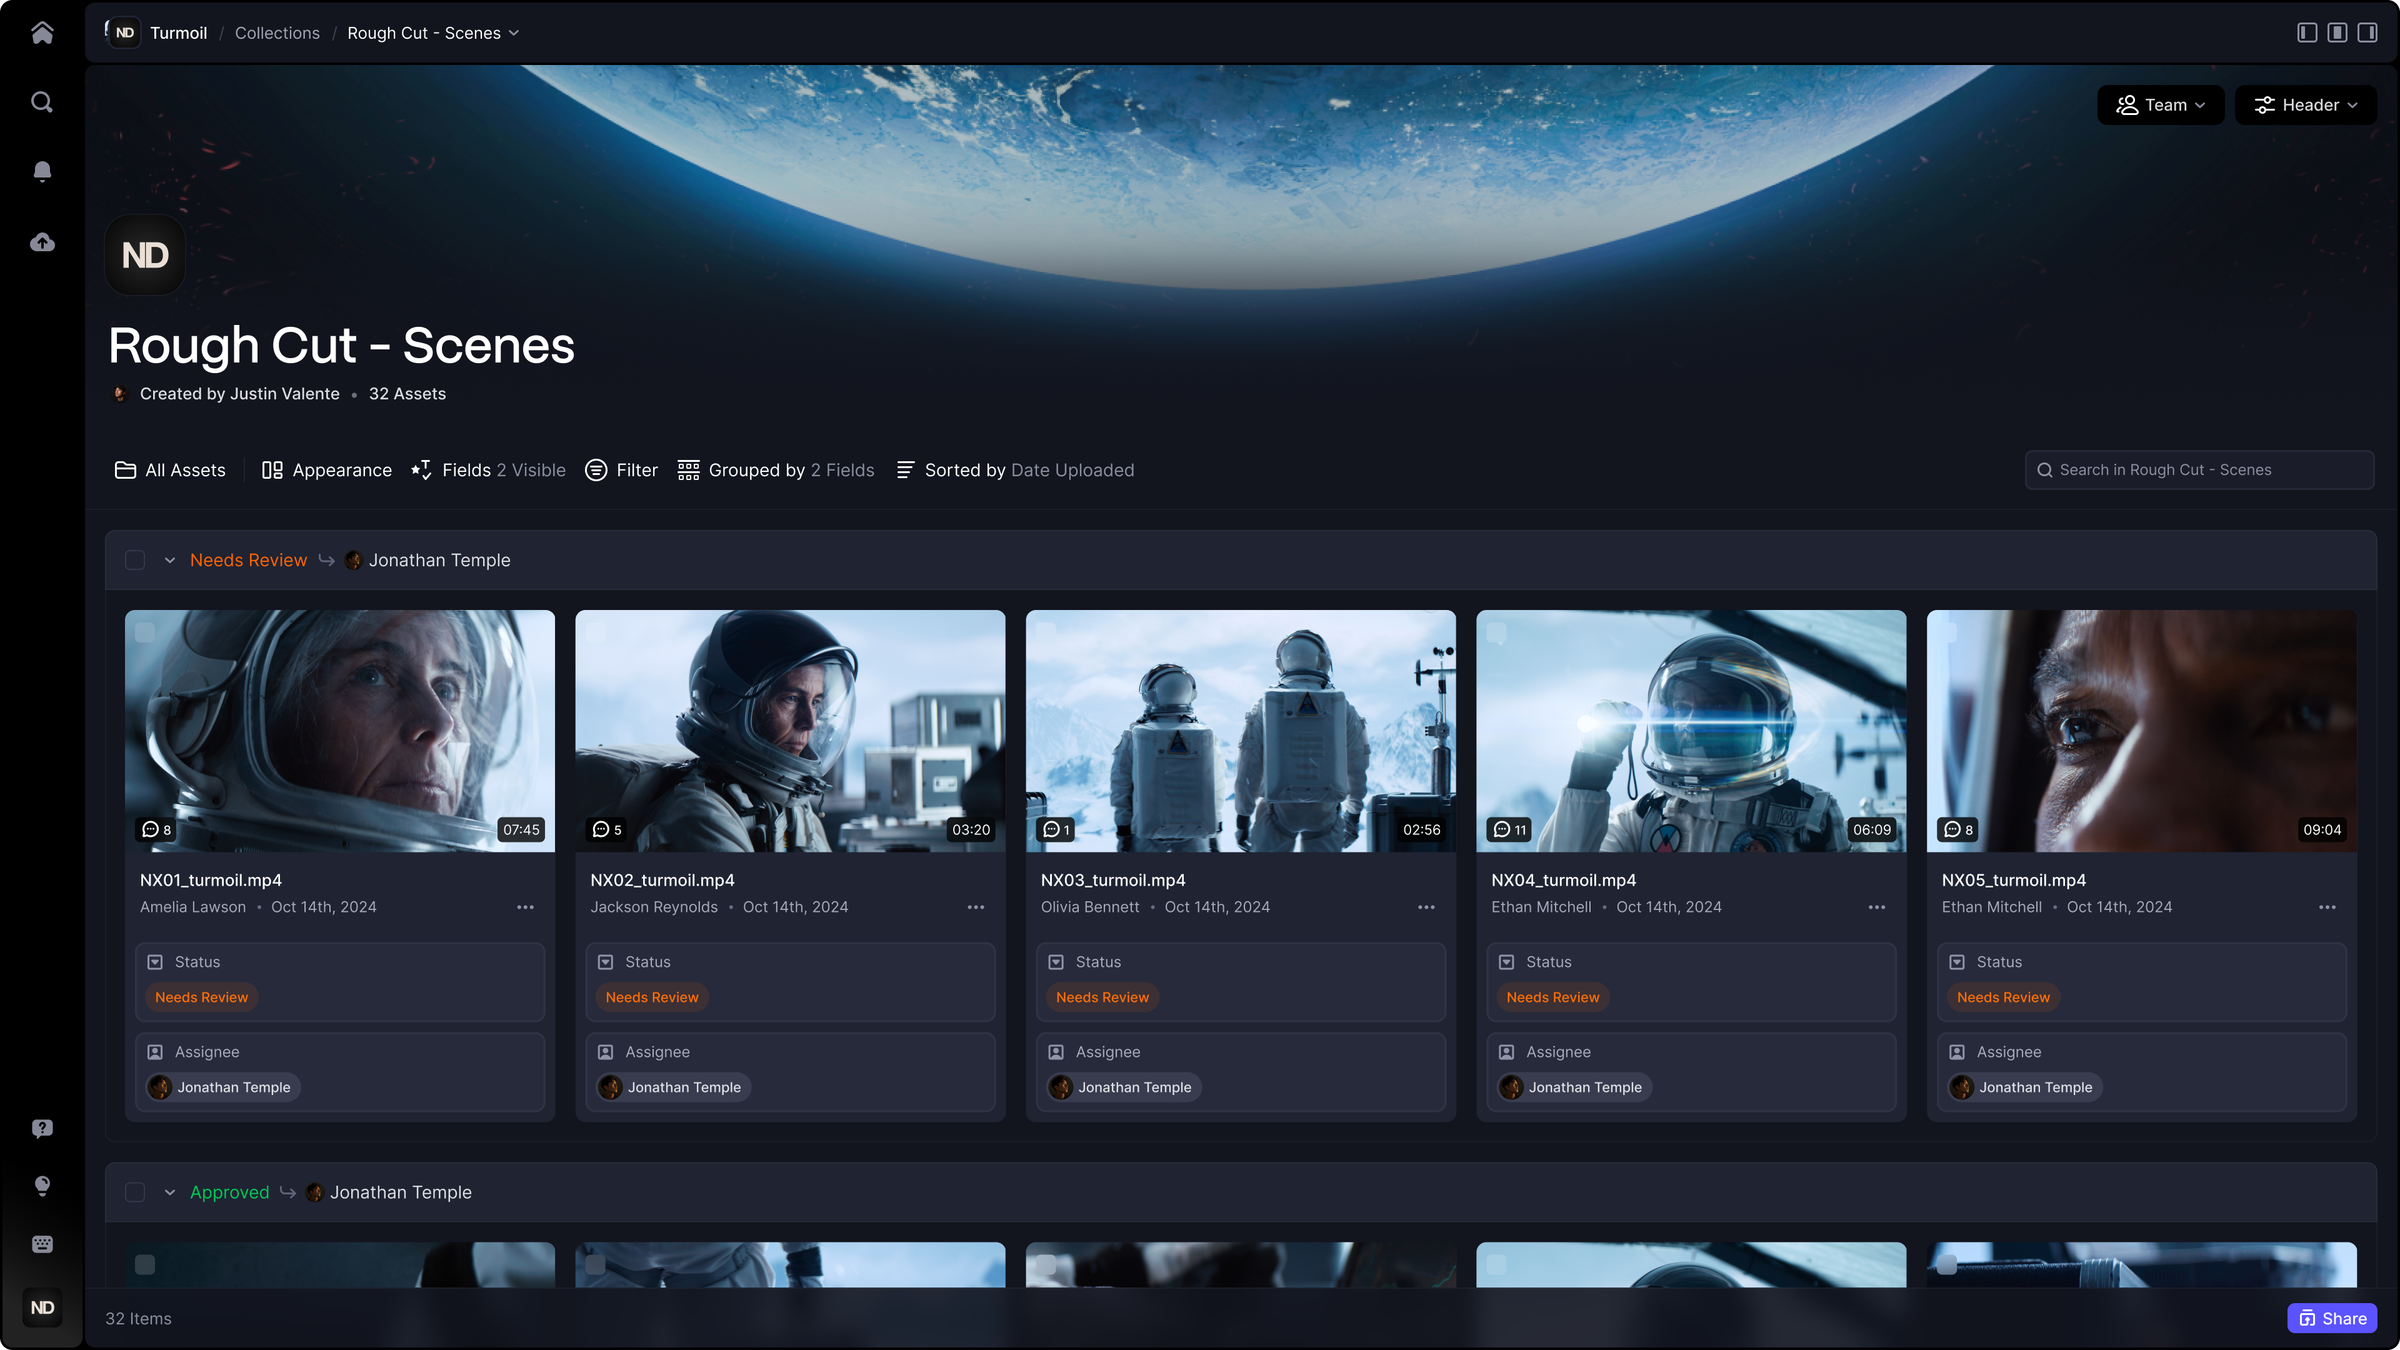Open Grouped by 2 Fields menu
2400x1350 pixels.
pyautogui.click(x=776, y=470)
